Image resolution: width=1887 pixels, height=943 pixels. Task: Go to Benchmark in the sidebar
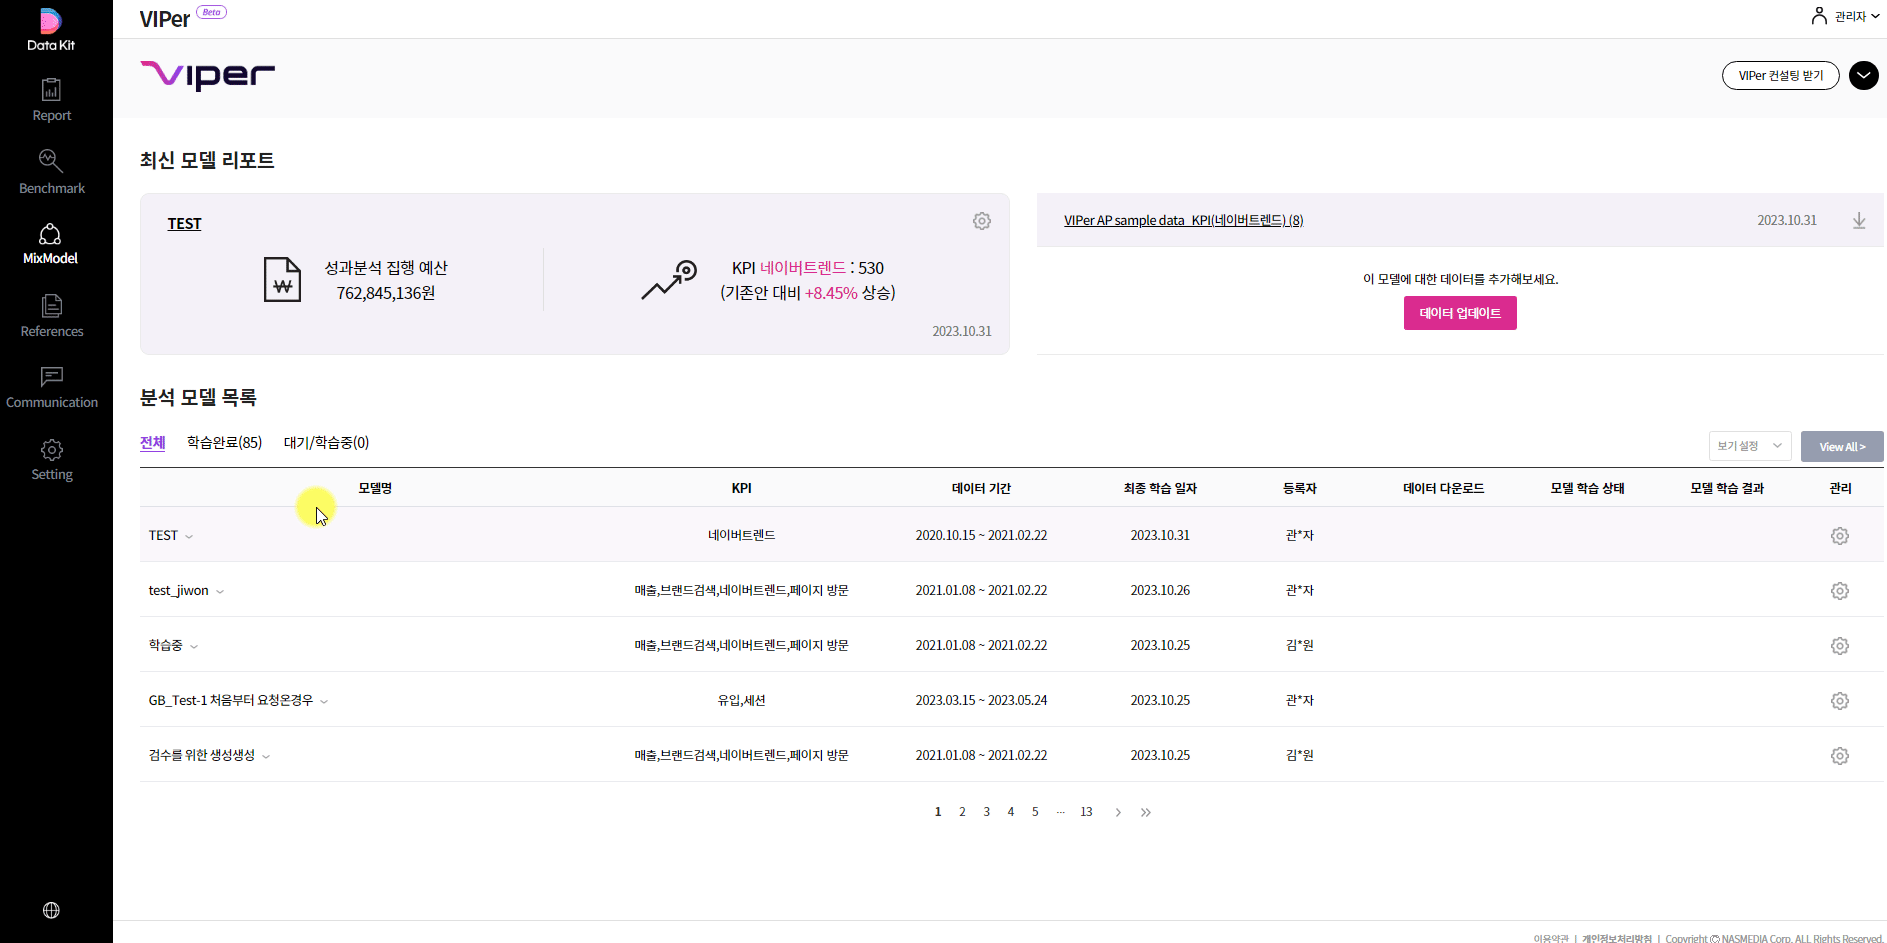coord(51,172)
